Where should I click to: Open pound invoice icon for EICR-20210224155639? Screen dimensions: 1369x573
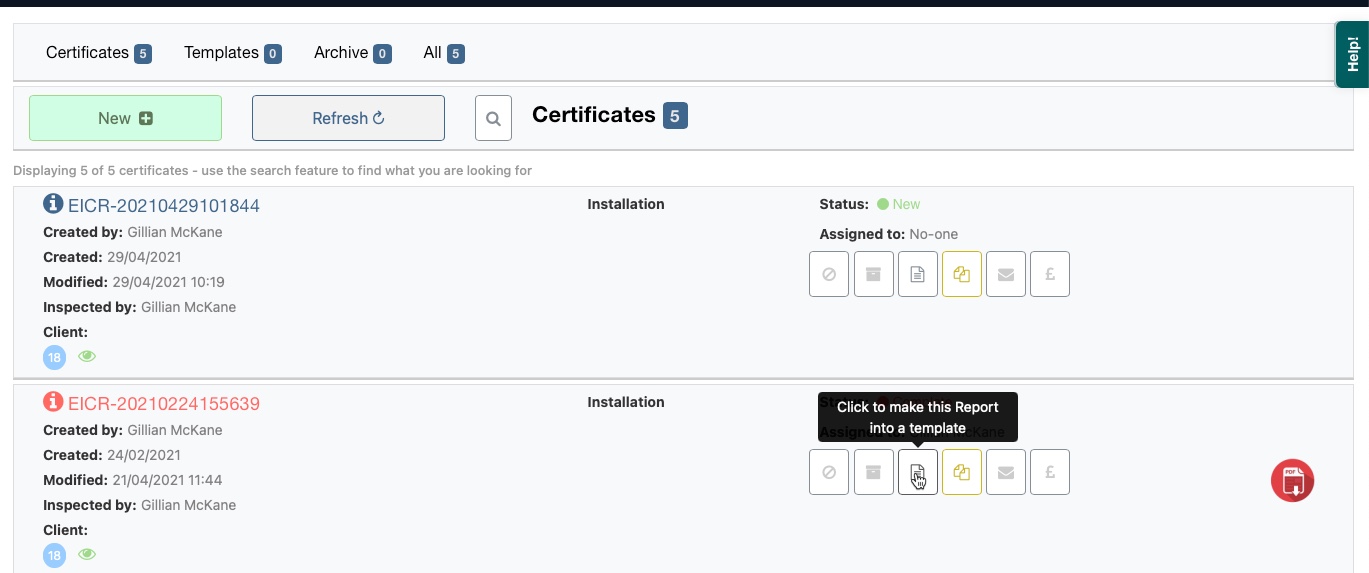[1050, 472]
